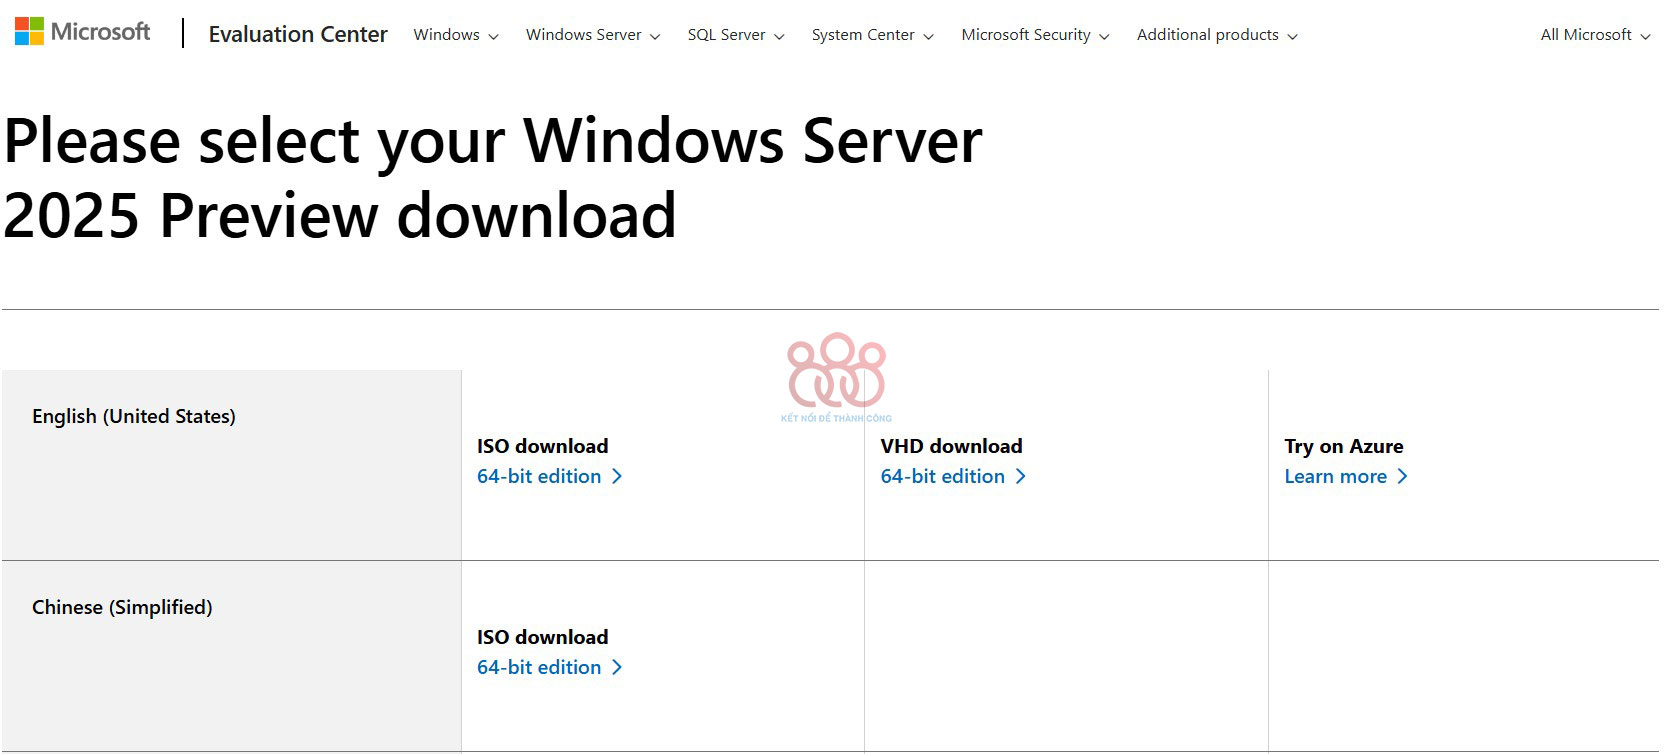Expand the System Center menu

(x=872, y=35)
